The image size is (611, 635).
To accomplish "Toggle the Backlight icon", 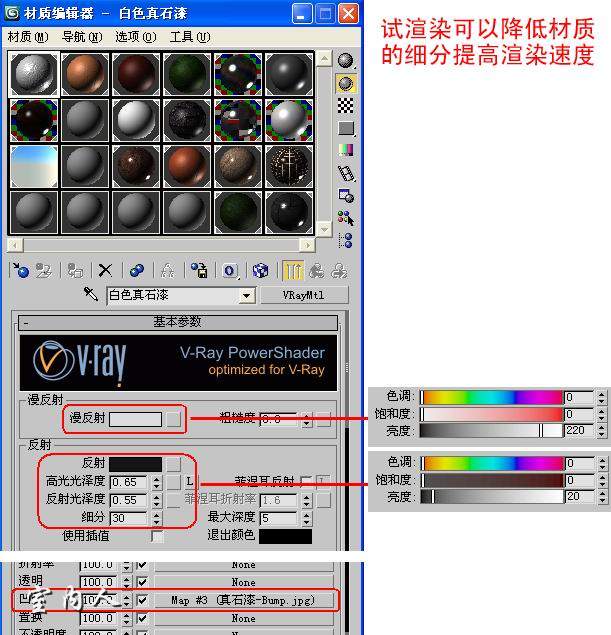I will click(x=345, y=83).
